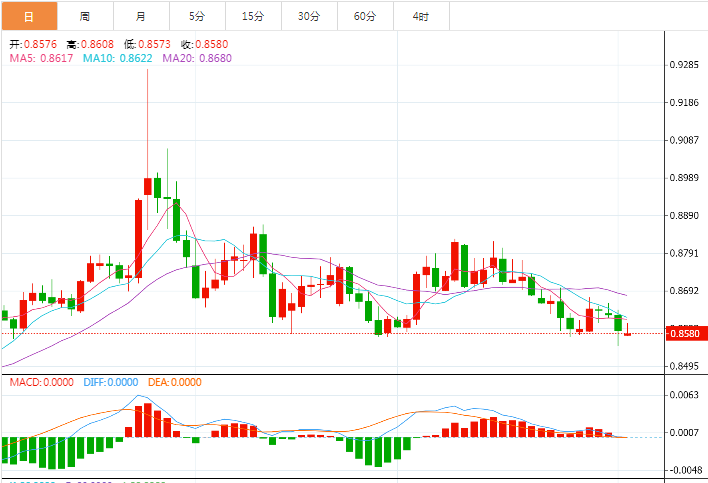Choose the 60分 timeframe tab
The width and height of the screenshot is (708, 483).
tap(365, 16)
